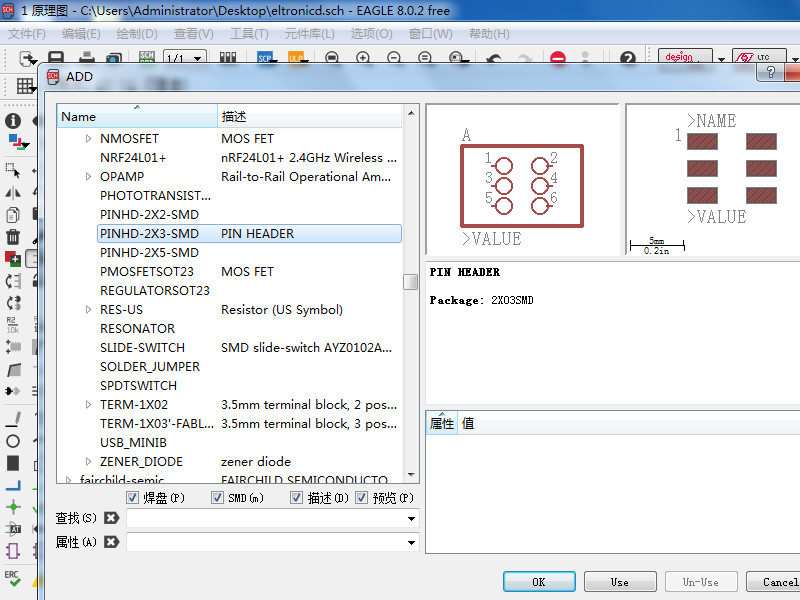
Task: Run the ERC check tool
Action: tap(12, 579)
